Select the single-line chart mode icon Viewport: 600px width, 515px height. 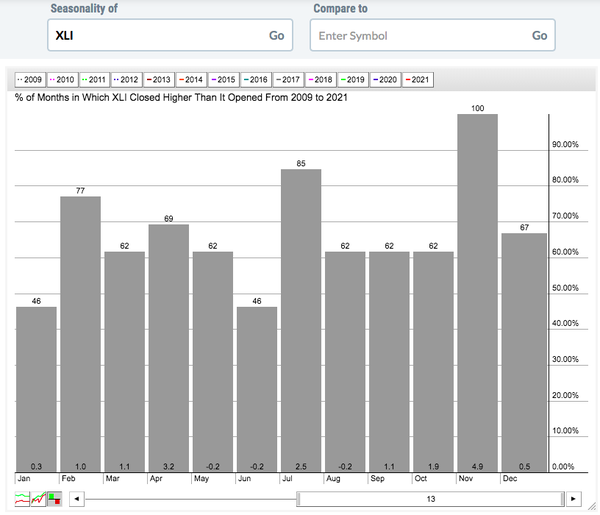tap(38, 498)
